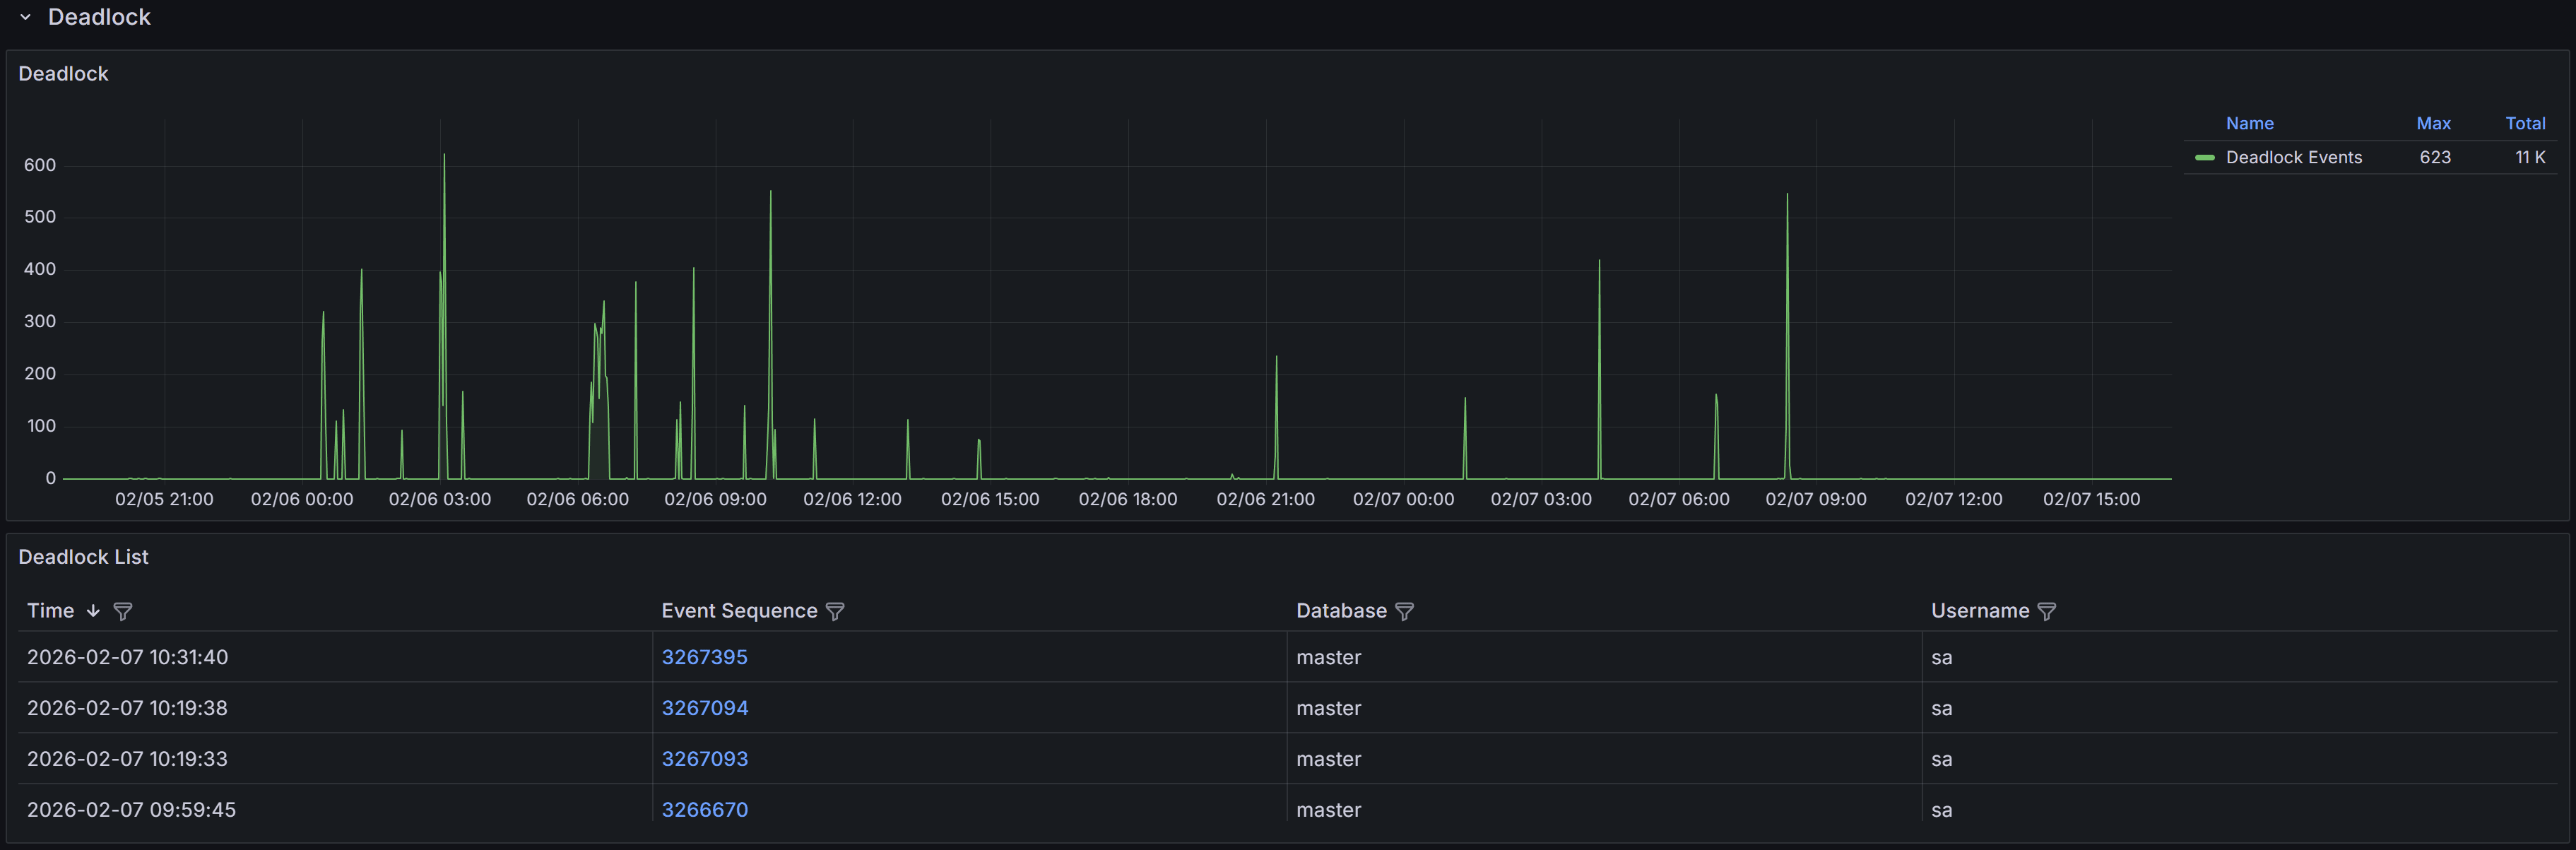This screenshot has height=850, width=2576.
Task: Click the Time column header
Action: tap(51, 610)
